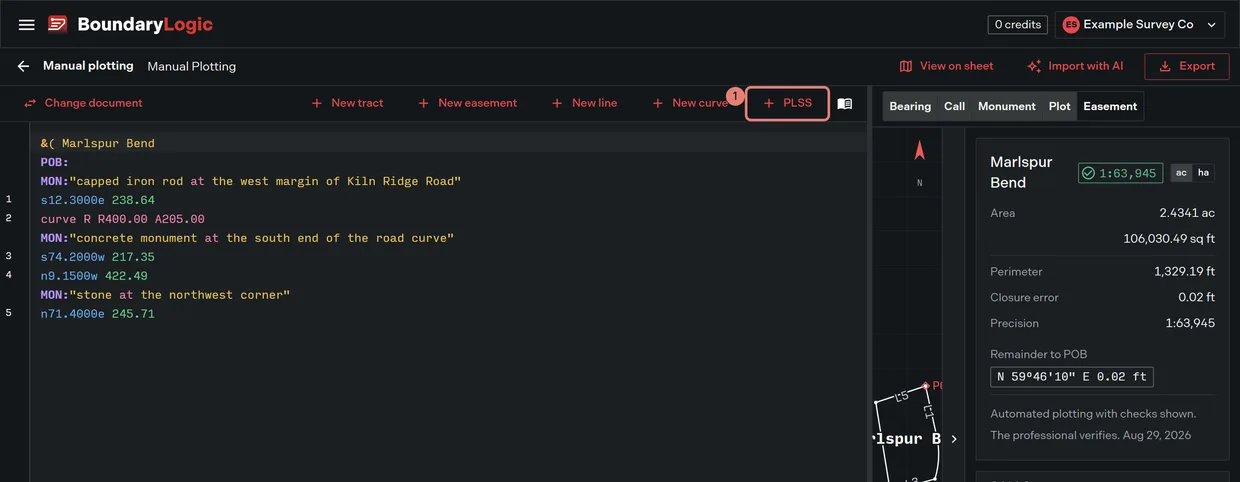Click the BoundaryLogic logo
Screen dimensions: 1240x482
coord(130,24)
